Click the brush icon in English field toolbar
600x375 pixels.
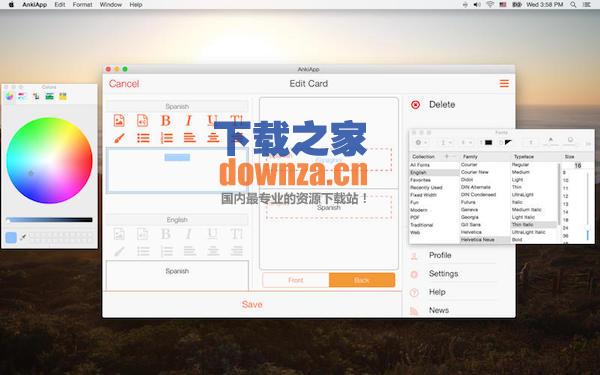tap(119, 251)
